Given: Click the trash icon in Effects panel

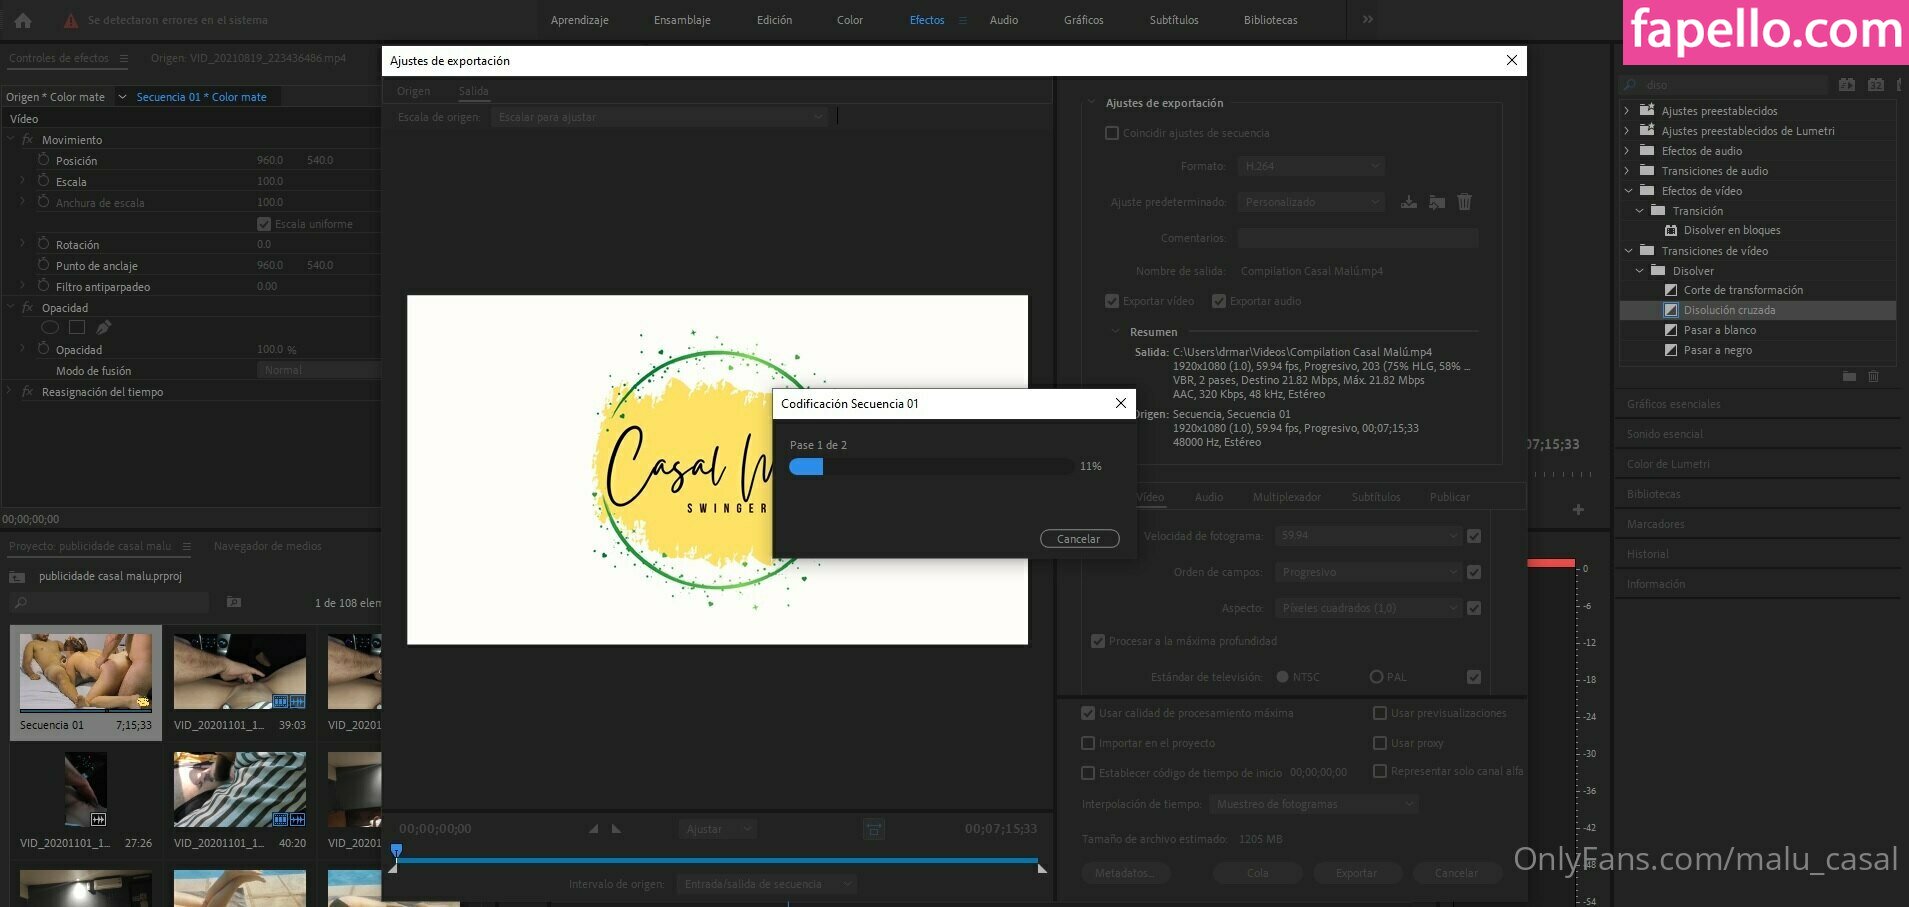Looking at the screenshot, I should (1874, 376).
